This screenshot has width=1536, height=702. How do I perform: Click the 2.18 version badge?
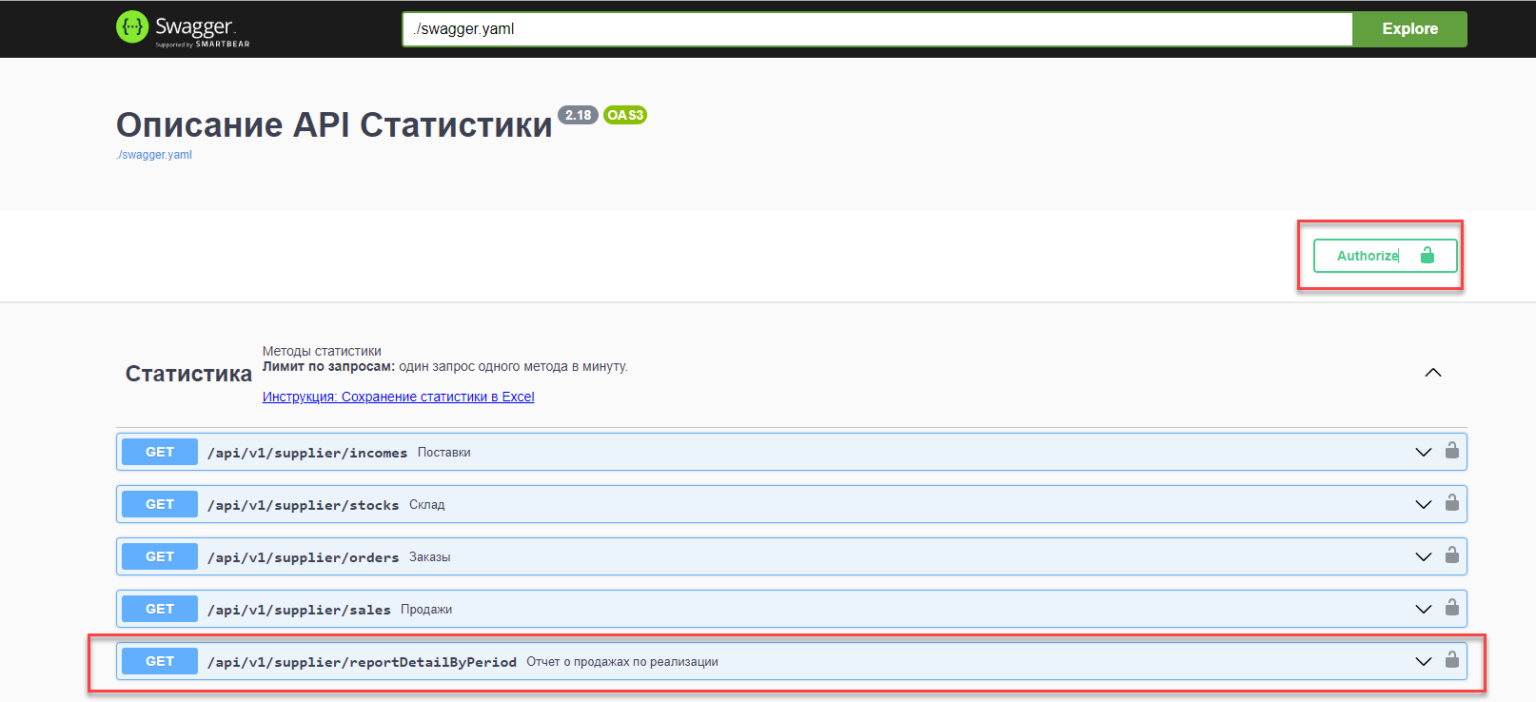click(578, 115)
